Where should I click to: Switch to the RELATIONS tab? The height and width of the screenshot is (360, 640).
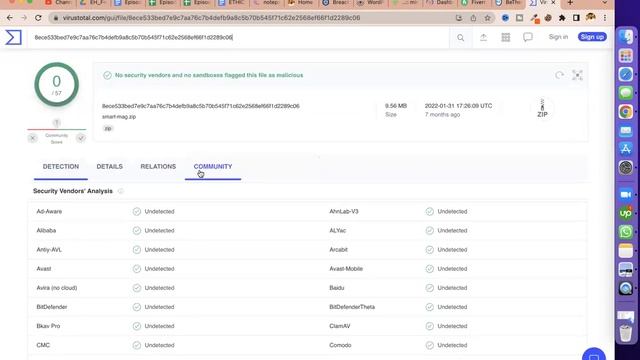[x=158, y=167]
